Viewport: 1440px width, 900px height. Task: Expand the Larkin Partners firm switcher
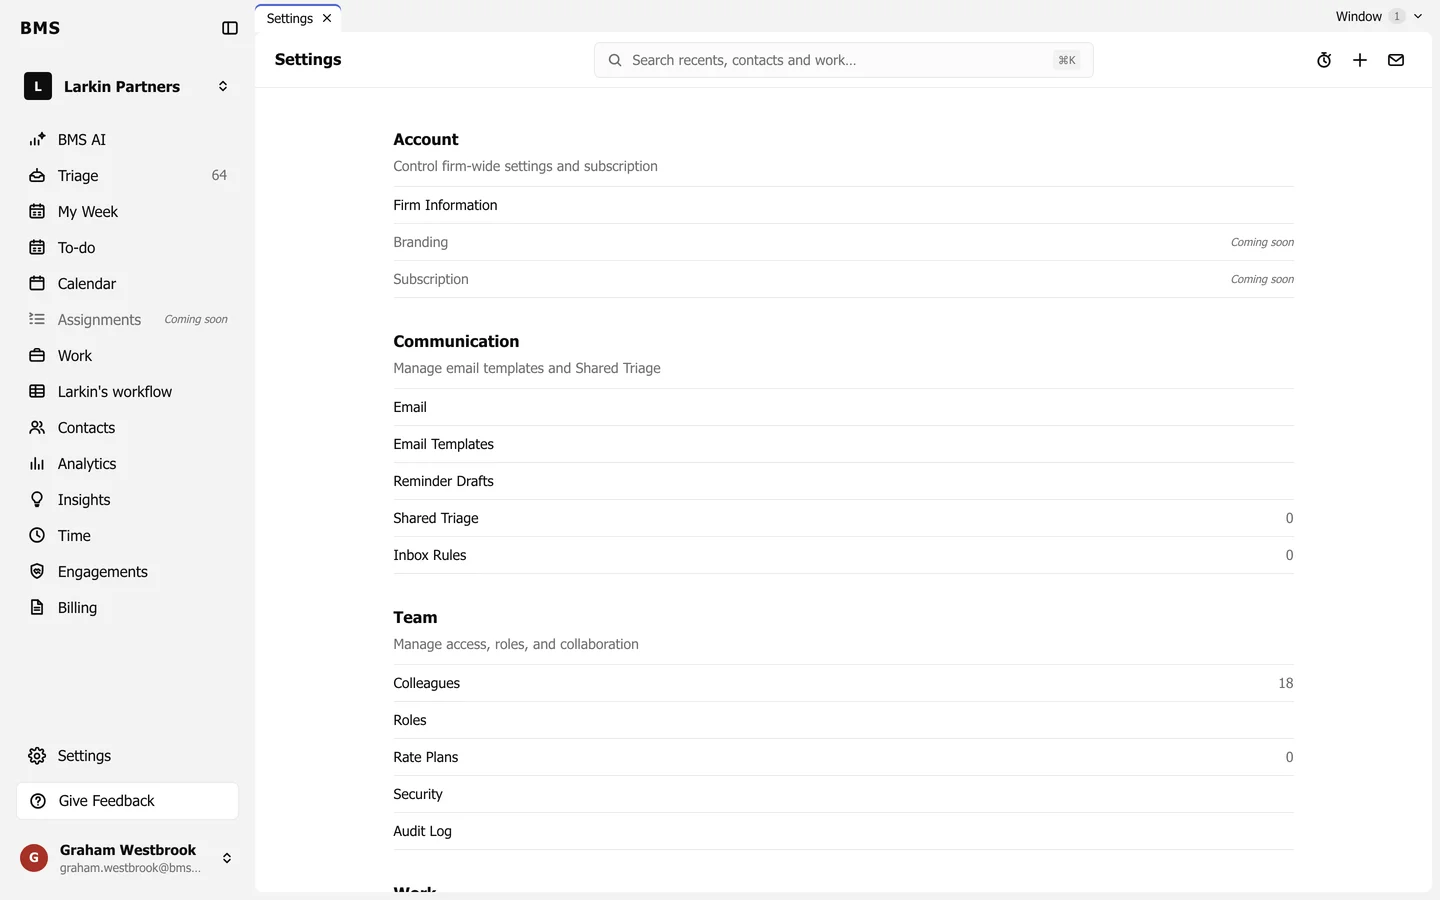223,86
